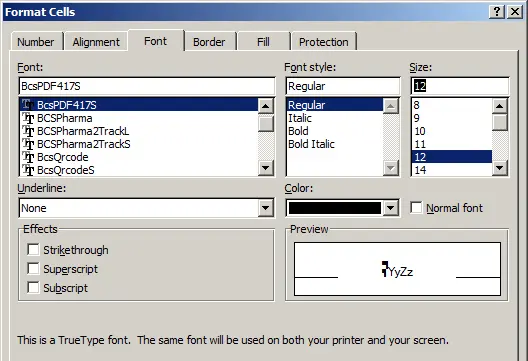
Task: Enable the Normal font checkbox
Action: tap(416, 207)
